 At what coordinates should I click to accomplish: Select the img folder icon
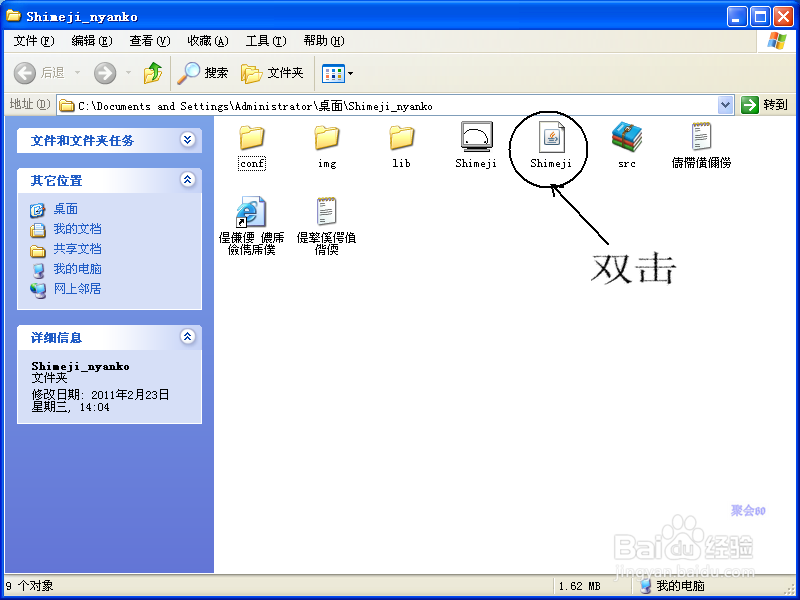[327, 138]
